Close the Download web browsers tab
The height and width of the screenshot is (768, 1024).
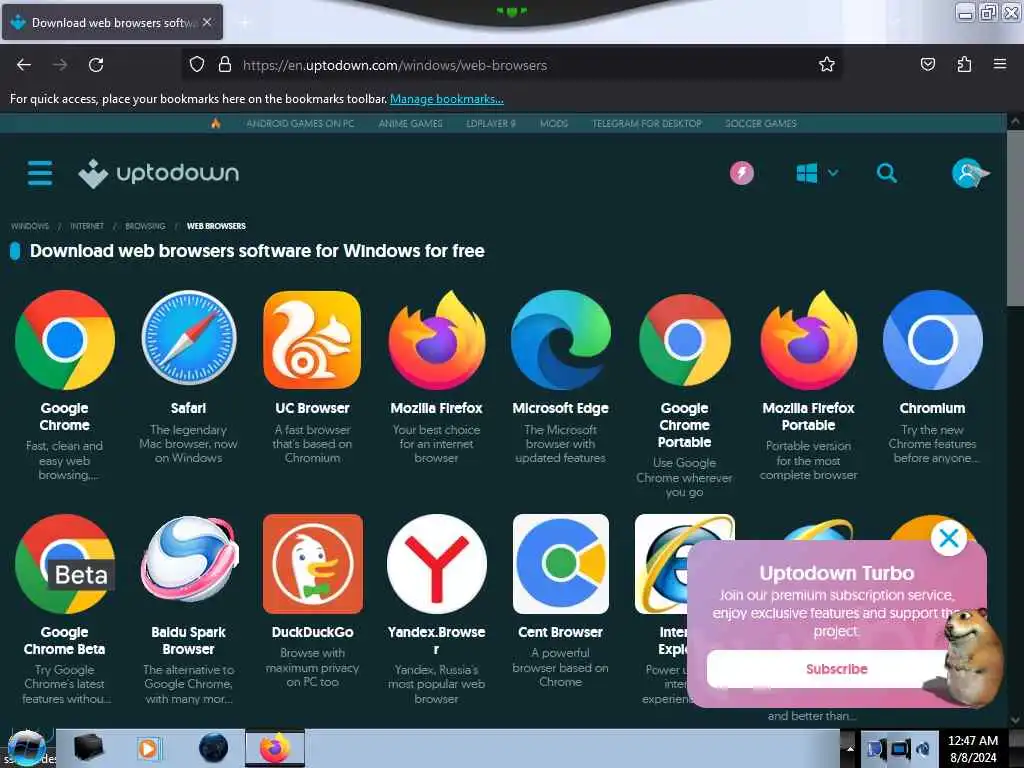tap(206, 22)
